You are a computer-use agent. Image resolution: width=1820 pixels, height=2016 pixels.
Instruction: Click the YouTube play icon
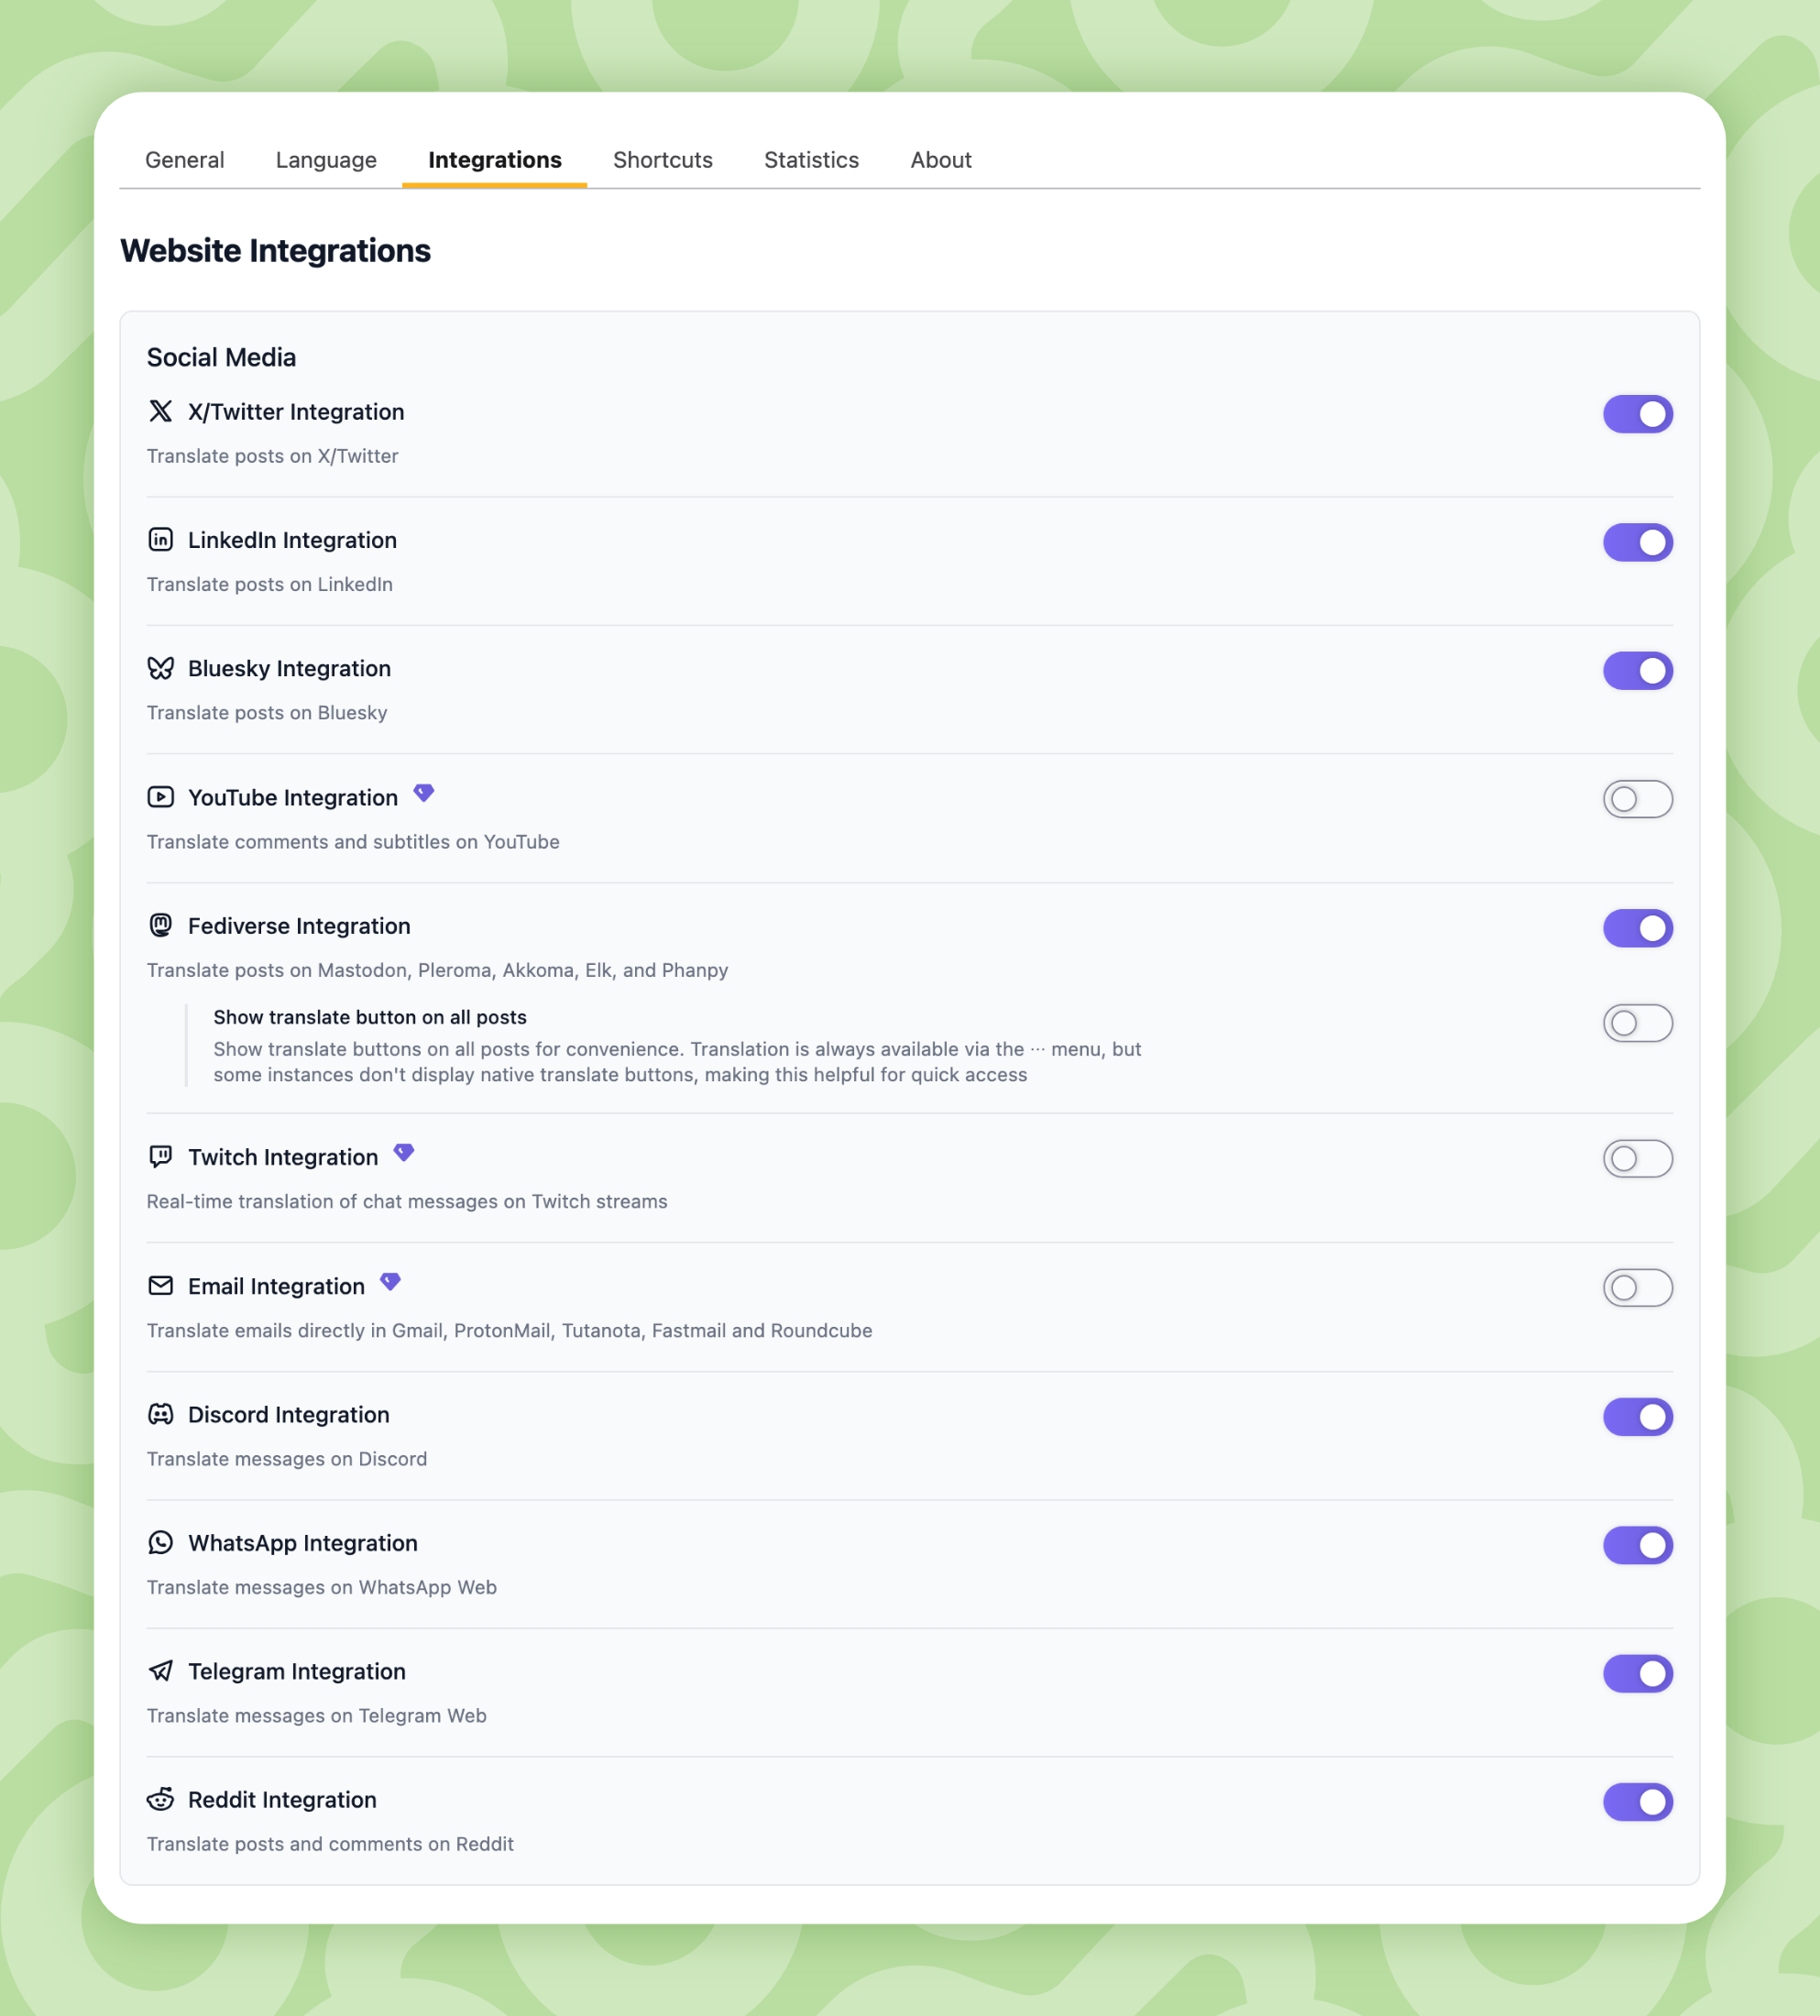point(161,797)
